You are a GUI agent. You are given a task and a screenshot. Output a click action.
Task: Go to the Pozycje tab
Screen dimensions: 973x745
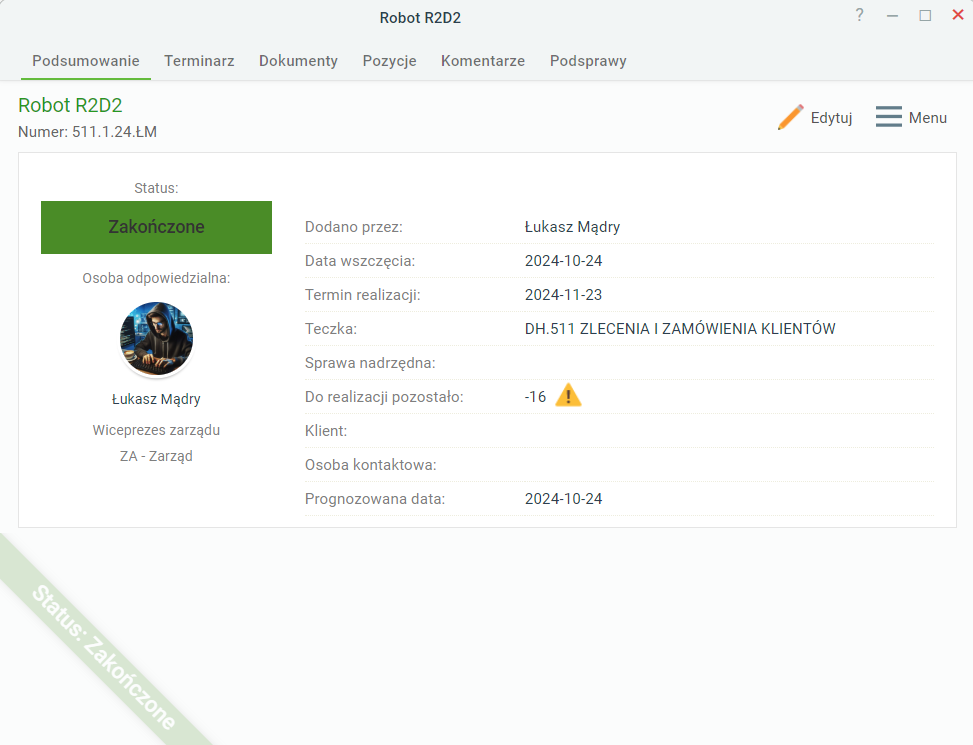coord(390,61)
